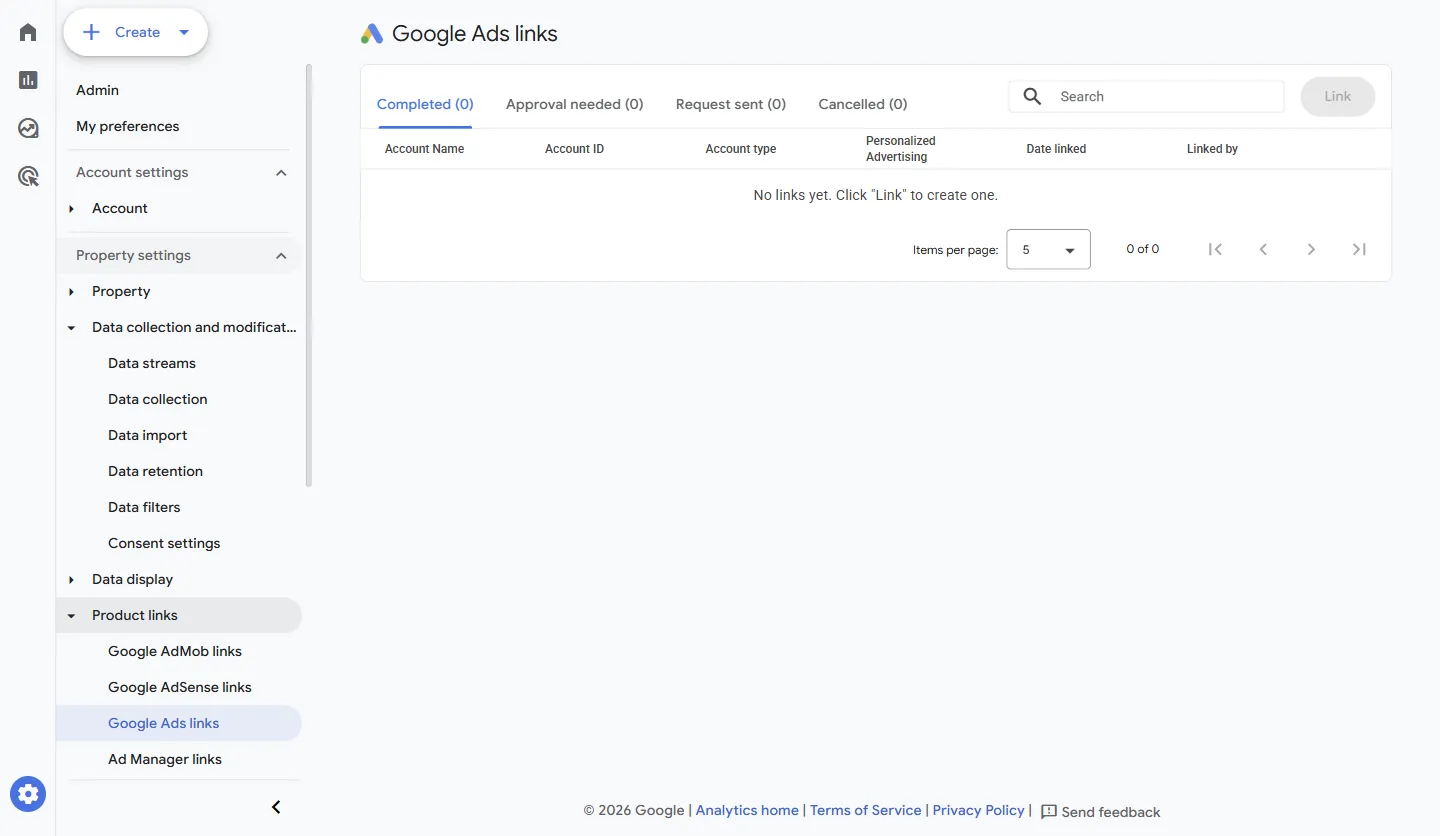Switch to the Completed (0) tab
Image resolution: width=1440 pixels, height=836 pixels.
tap(425, 104)
